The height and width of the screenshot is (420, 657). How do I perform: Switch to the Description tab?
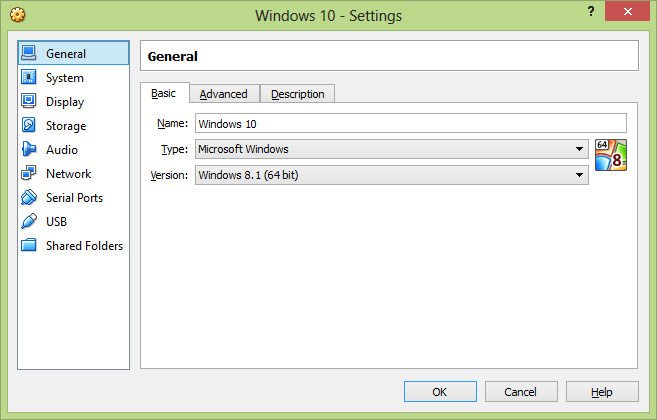(x=297, y=94)
